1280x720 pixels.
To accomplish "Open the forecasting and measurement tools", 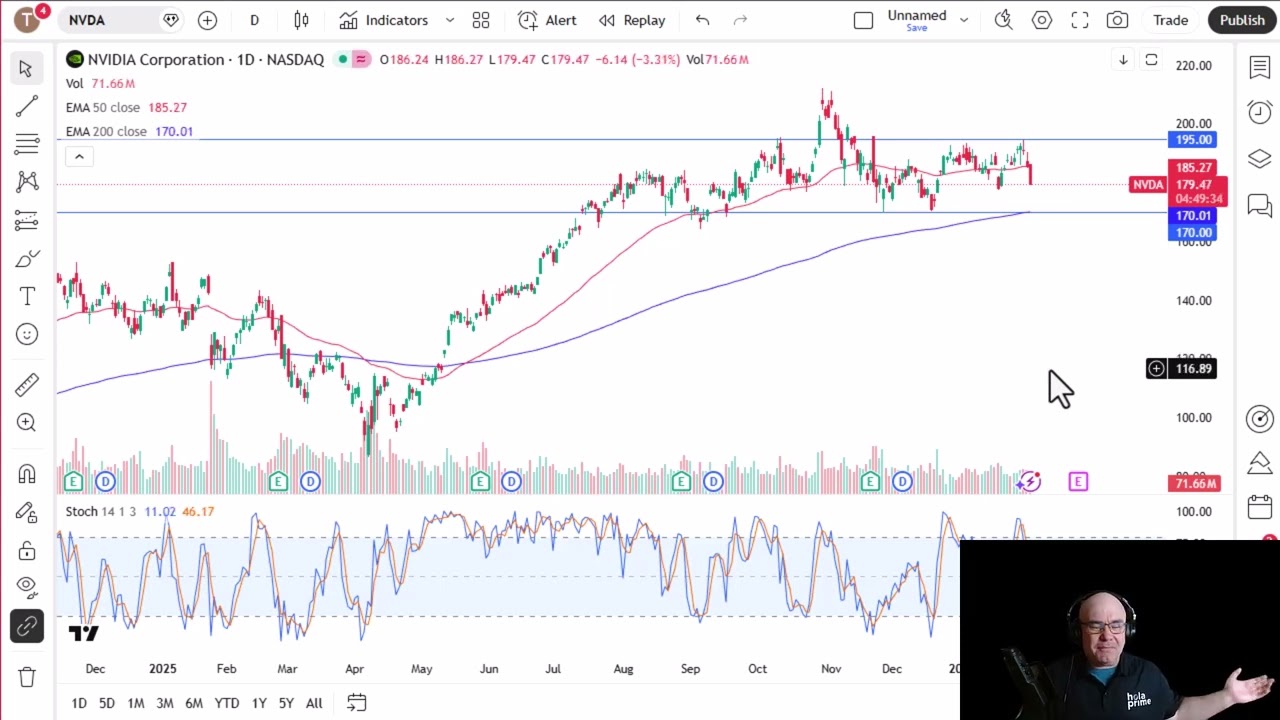I will coord(26,220).
